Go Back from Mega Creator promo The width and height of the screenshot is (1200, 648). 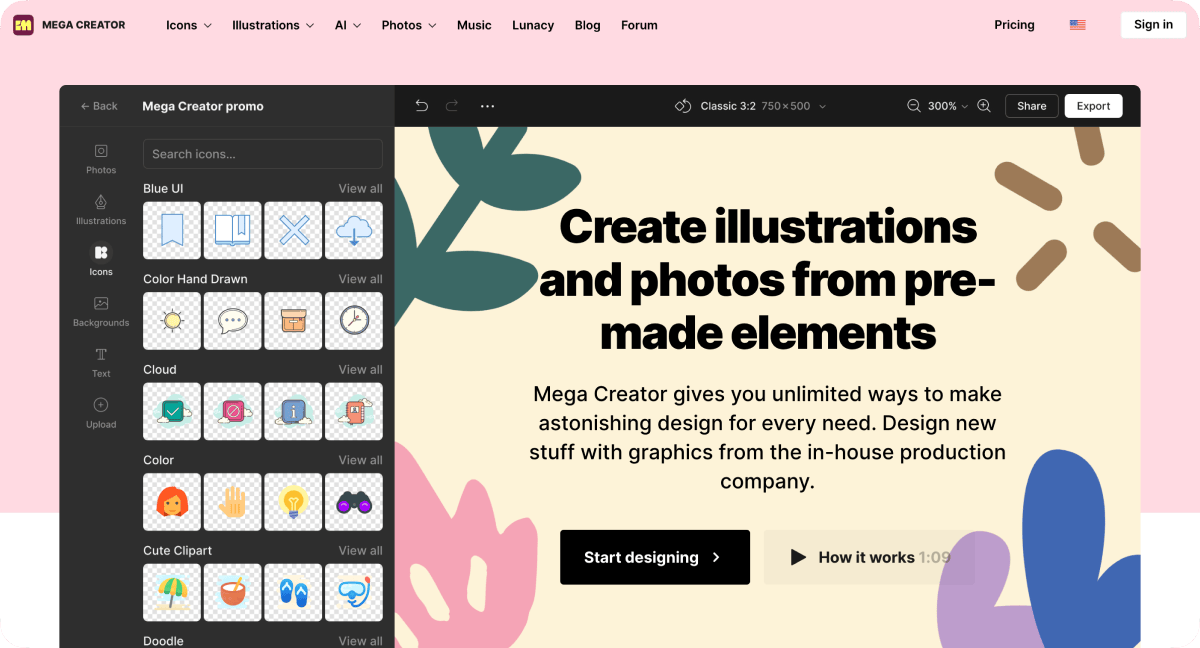99,106
